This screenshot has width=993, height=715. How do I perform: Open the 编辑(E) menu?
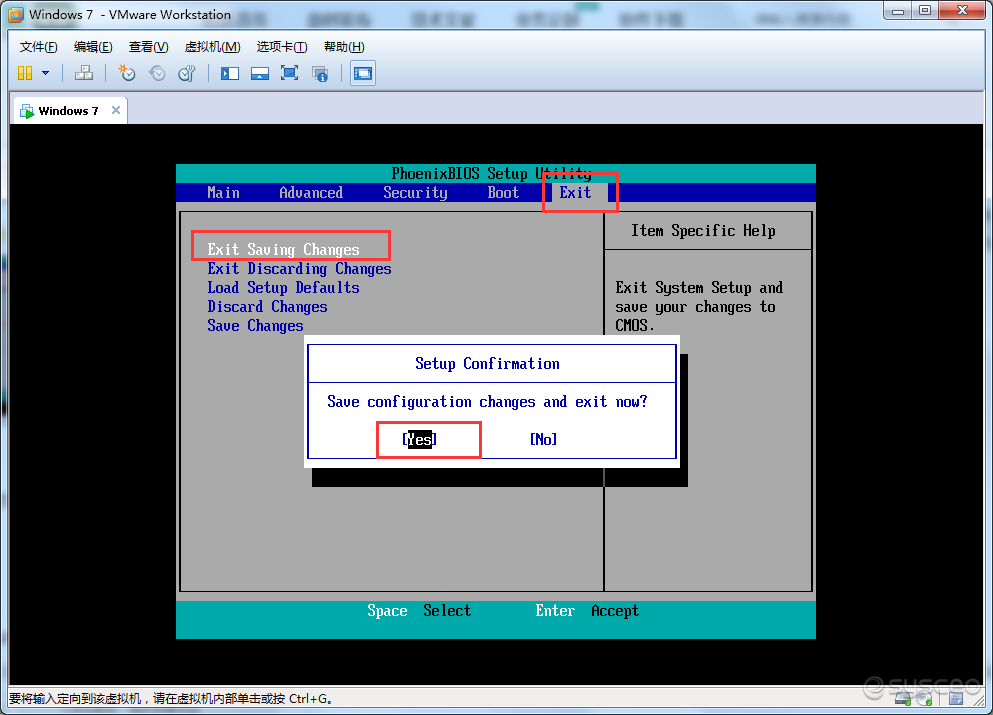[x=93, y=47]
